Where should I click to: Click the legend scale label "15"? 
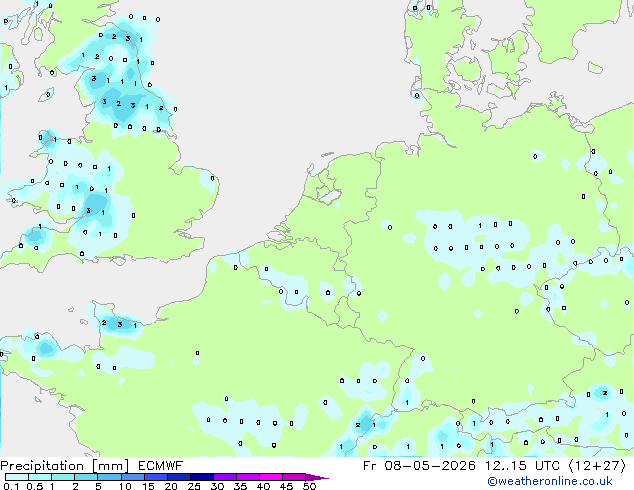coord(148,486)
